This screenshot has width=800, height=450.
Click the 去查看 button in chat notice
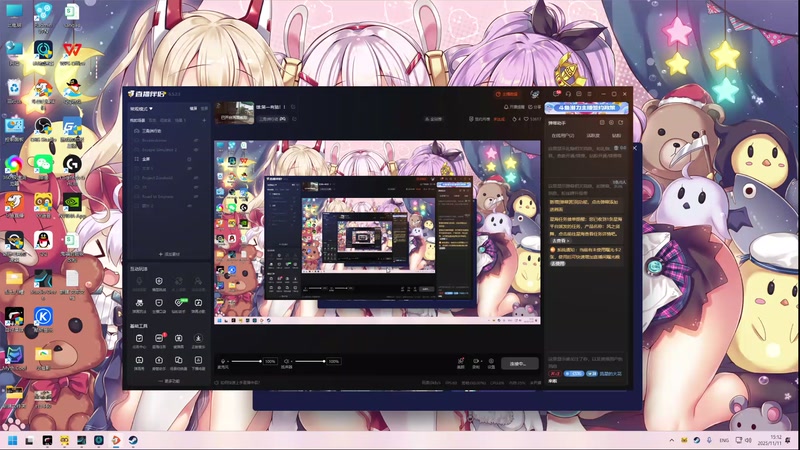560,240
